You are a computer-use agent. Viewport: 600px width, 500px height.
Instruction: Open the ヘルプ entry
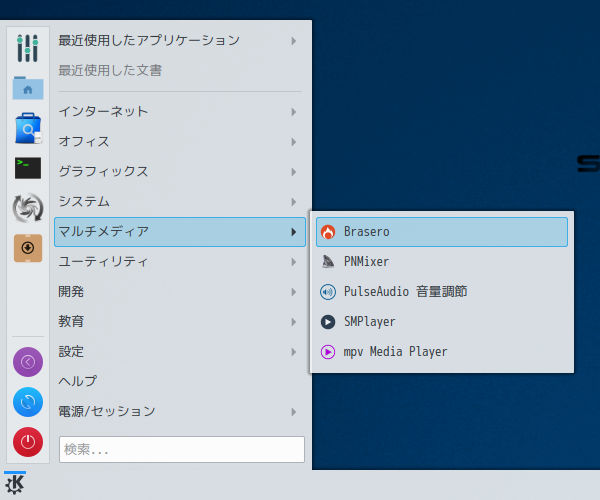pyautogui.click(x=180, y=381)
